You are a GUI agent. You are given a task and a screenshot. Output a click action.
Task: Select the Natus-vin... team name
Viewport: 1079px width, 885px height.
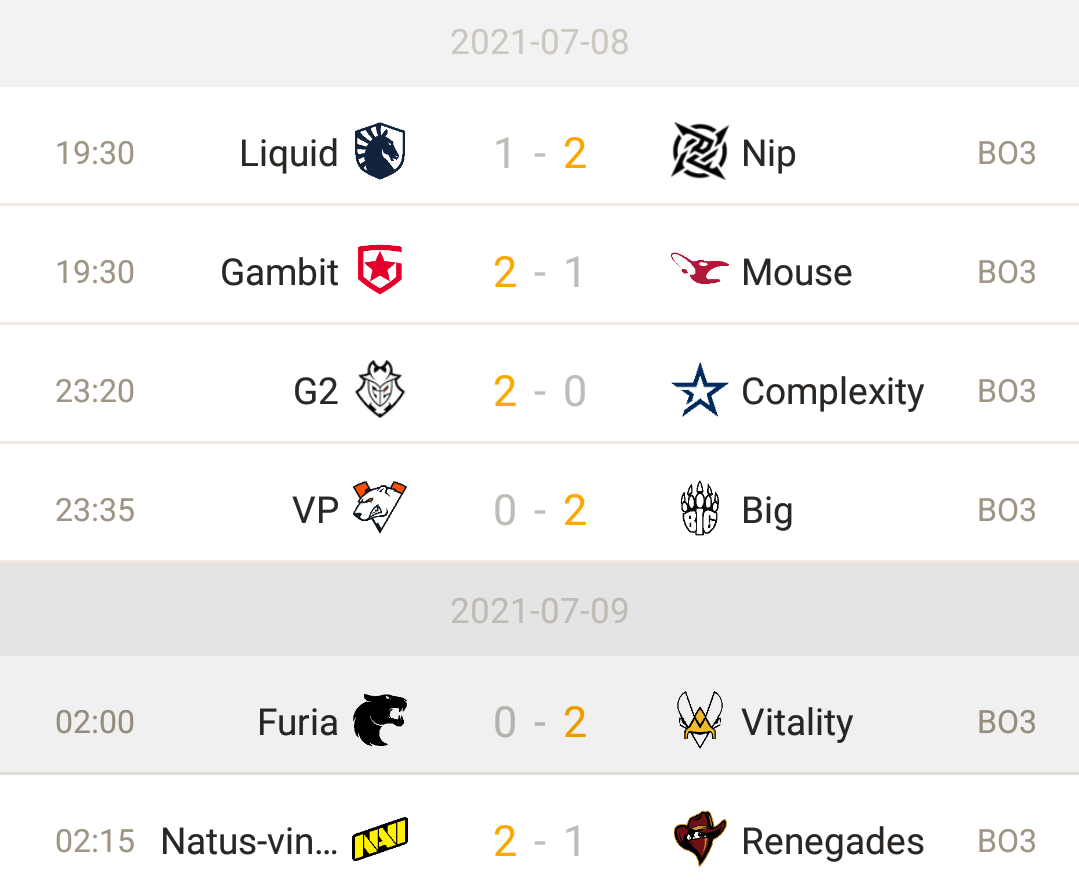pos(249,841)
